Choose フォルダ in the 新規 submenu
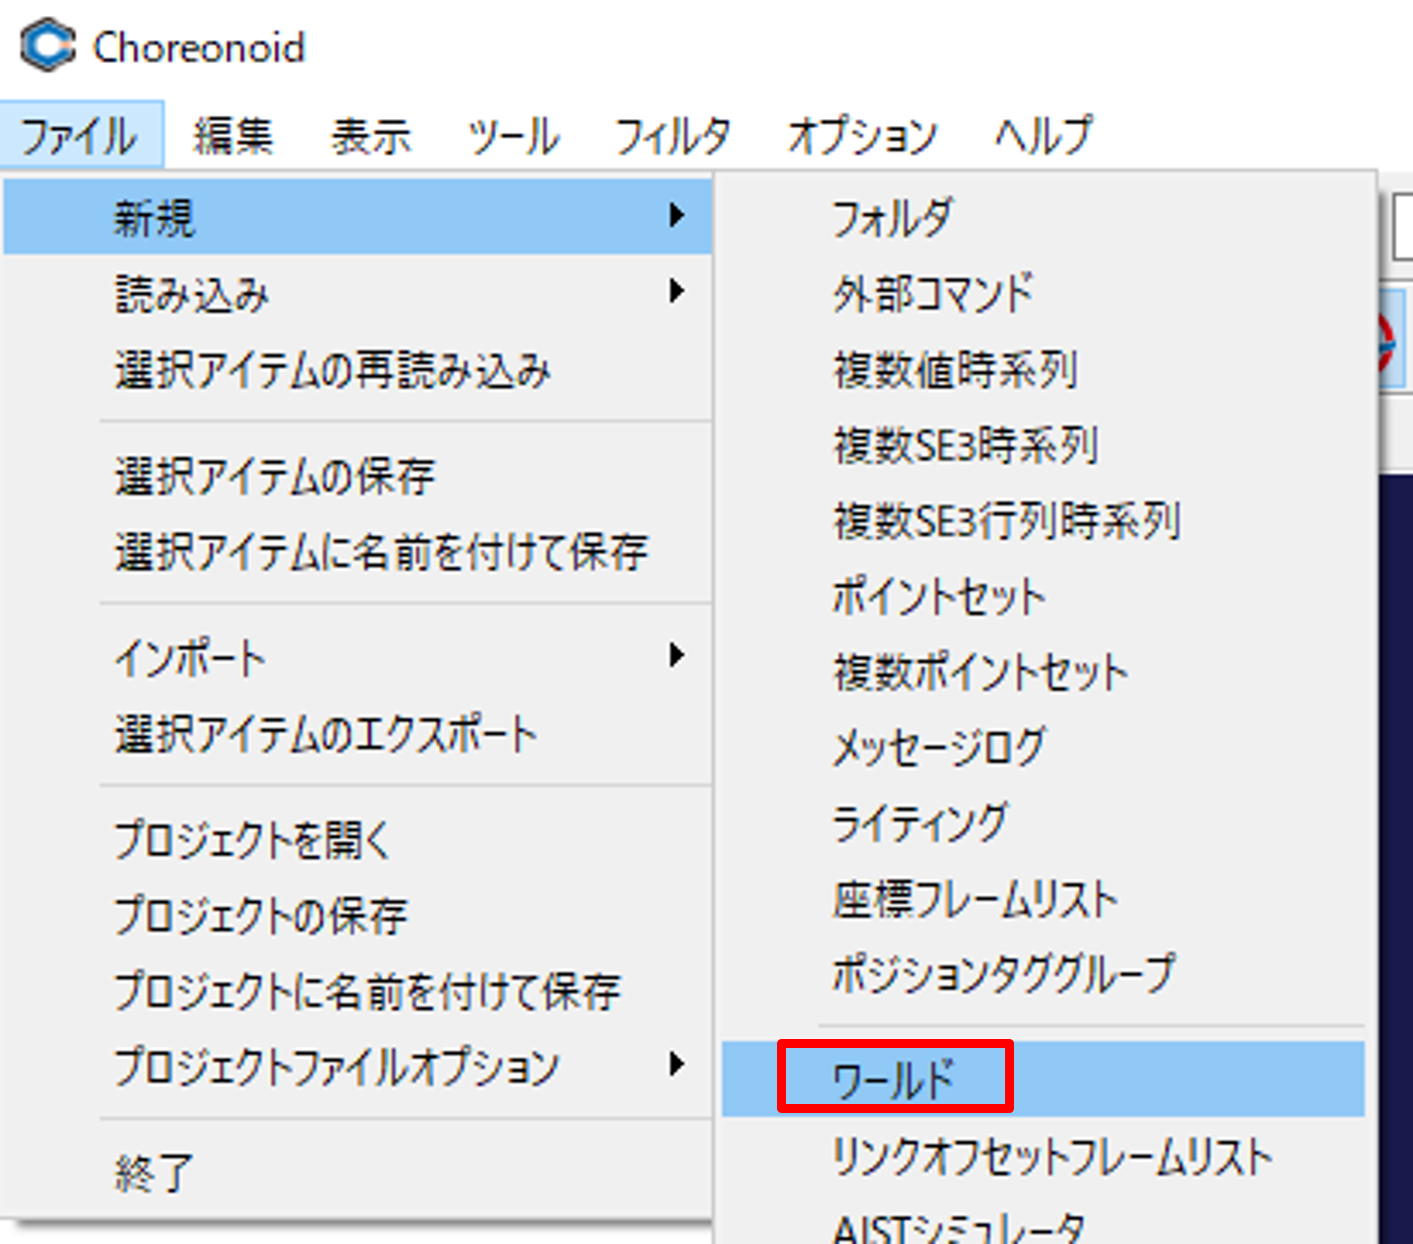The image size is (1413, 1244). 893,218
